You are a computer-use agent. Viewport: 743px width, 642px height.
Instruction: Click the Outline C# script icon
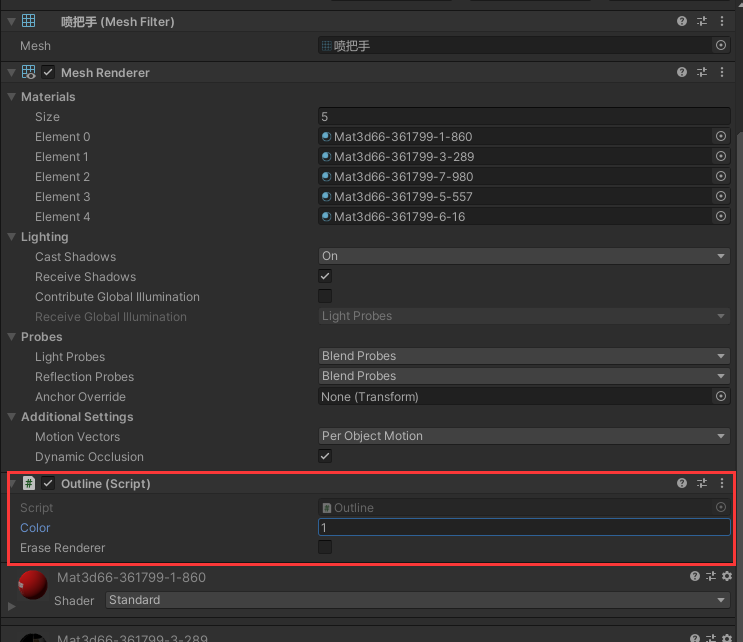[x=29, y=483]
